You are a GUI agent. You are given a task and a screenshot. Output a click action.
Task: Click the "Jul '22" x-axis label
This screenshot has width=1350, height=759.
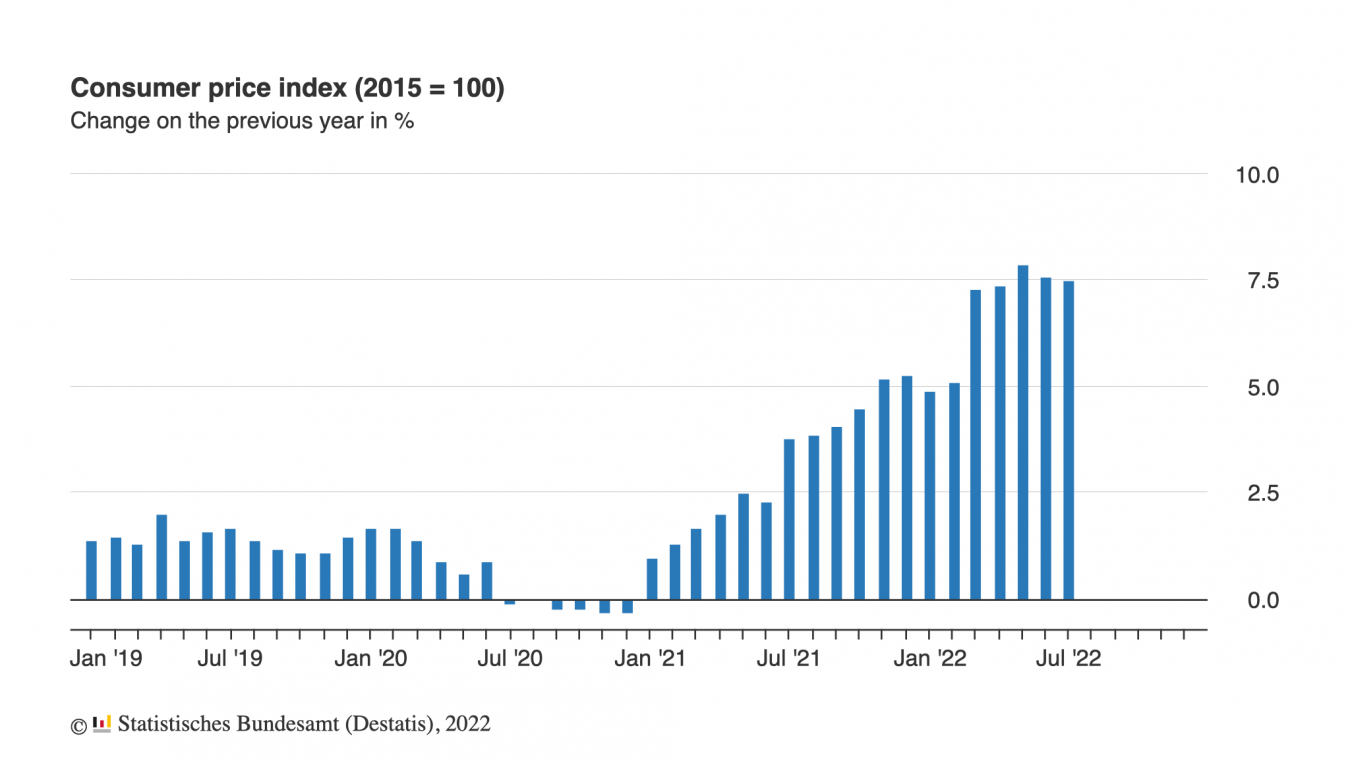[x=1068, y=659]
